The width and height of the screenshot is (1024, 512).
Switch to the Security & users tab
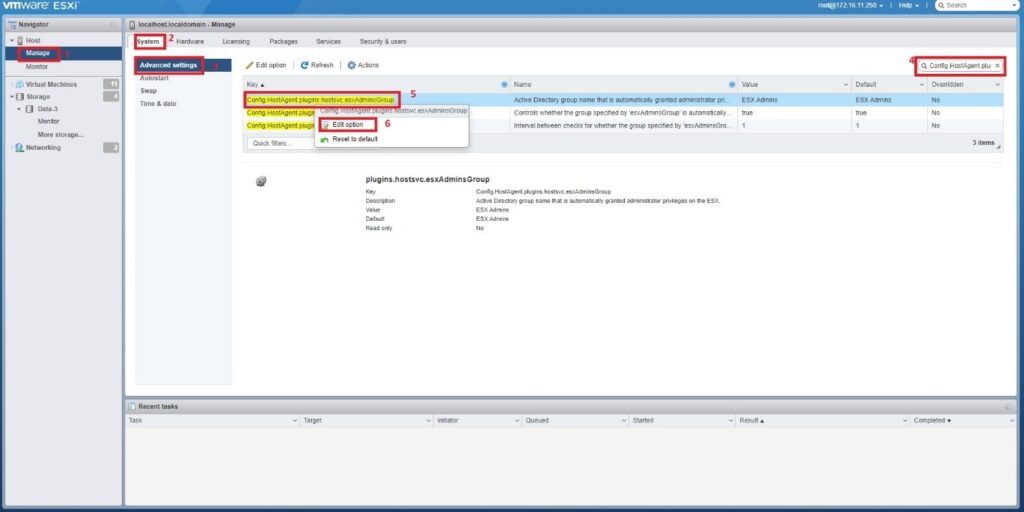coord(383,41)
